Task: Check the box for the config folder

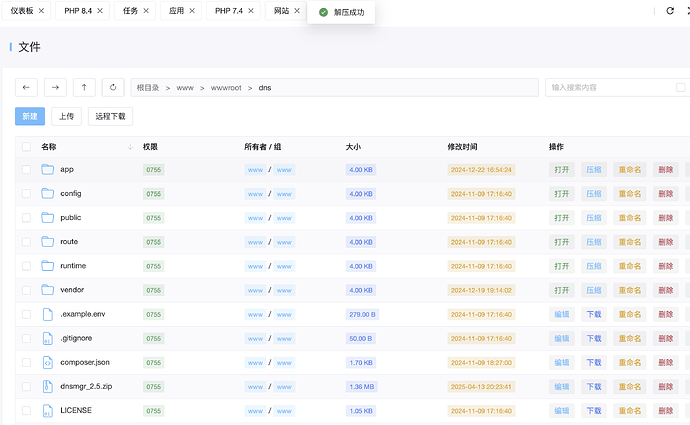Action: [x=26, y=193]
